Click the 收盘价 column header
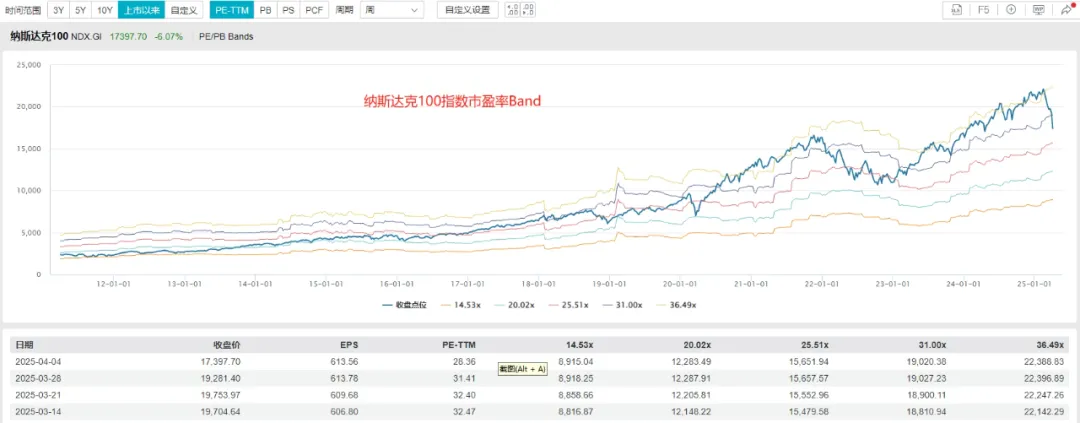Viewport: 1080px width, 423px height. pyautogui.click(x=227, y=344)
